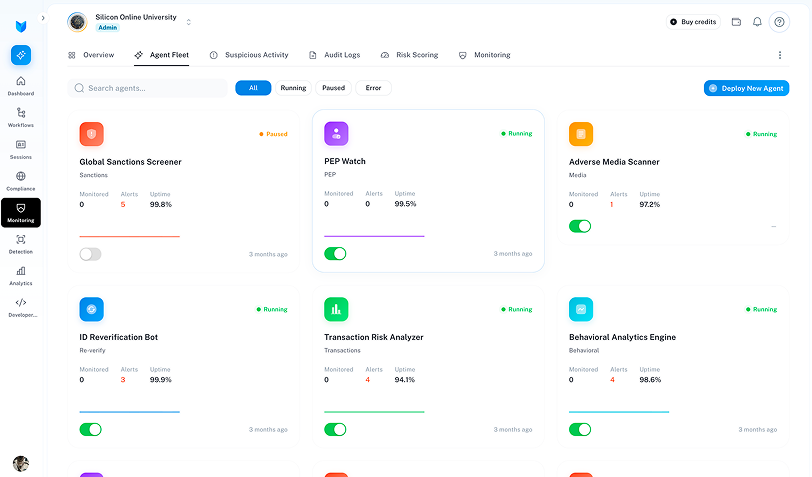Image resolution: width=812 pixels, height=477 pixels.
Task: Open Workflows in sidebar
Action: [x=21, y=118]
